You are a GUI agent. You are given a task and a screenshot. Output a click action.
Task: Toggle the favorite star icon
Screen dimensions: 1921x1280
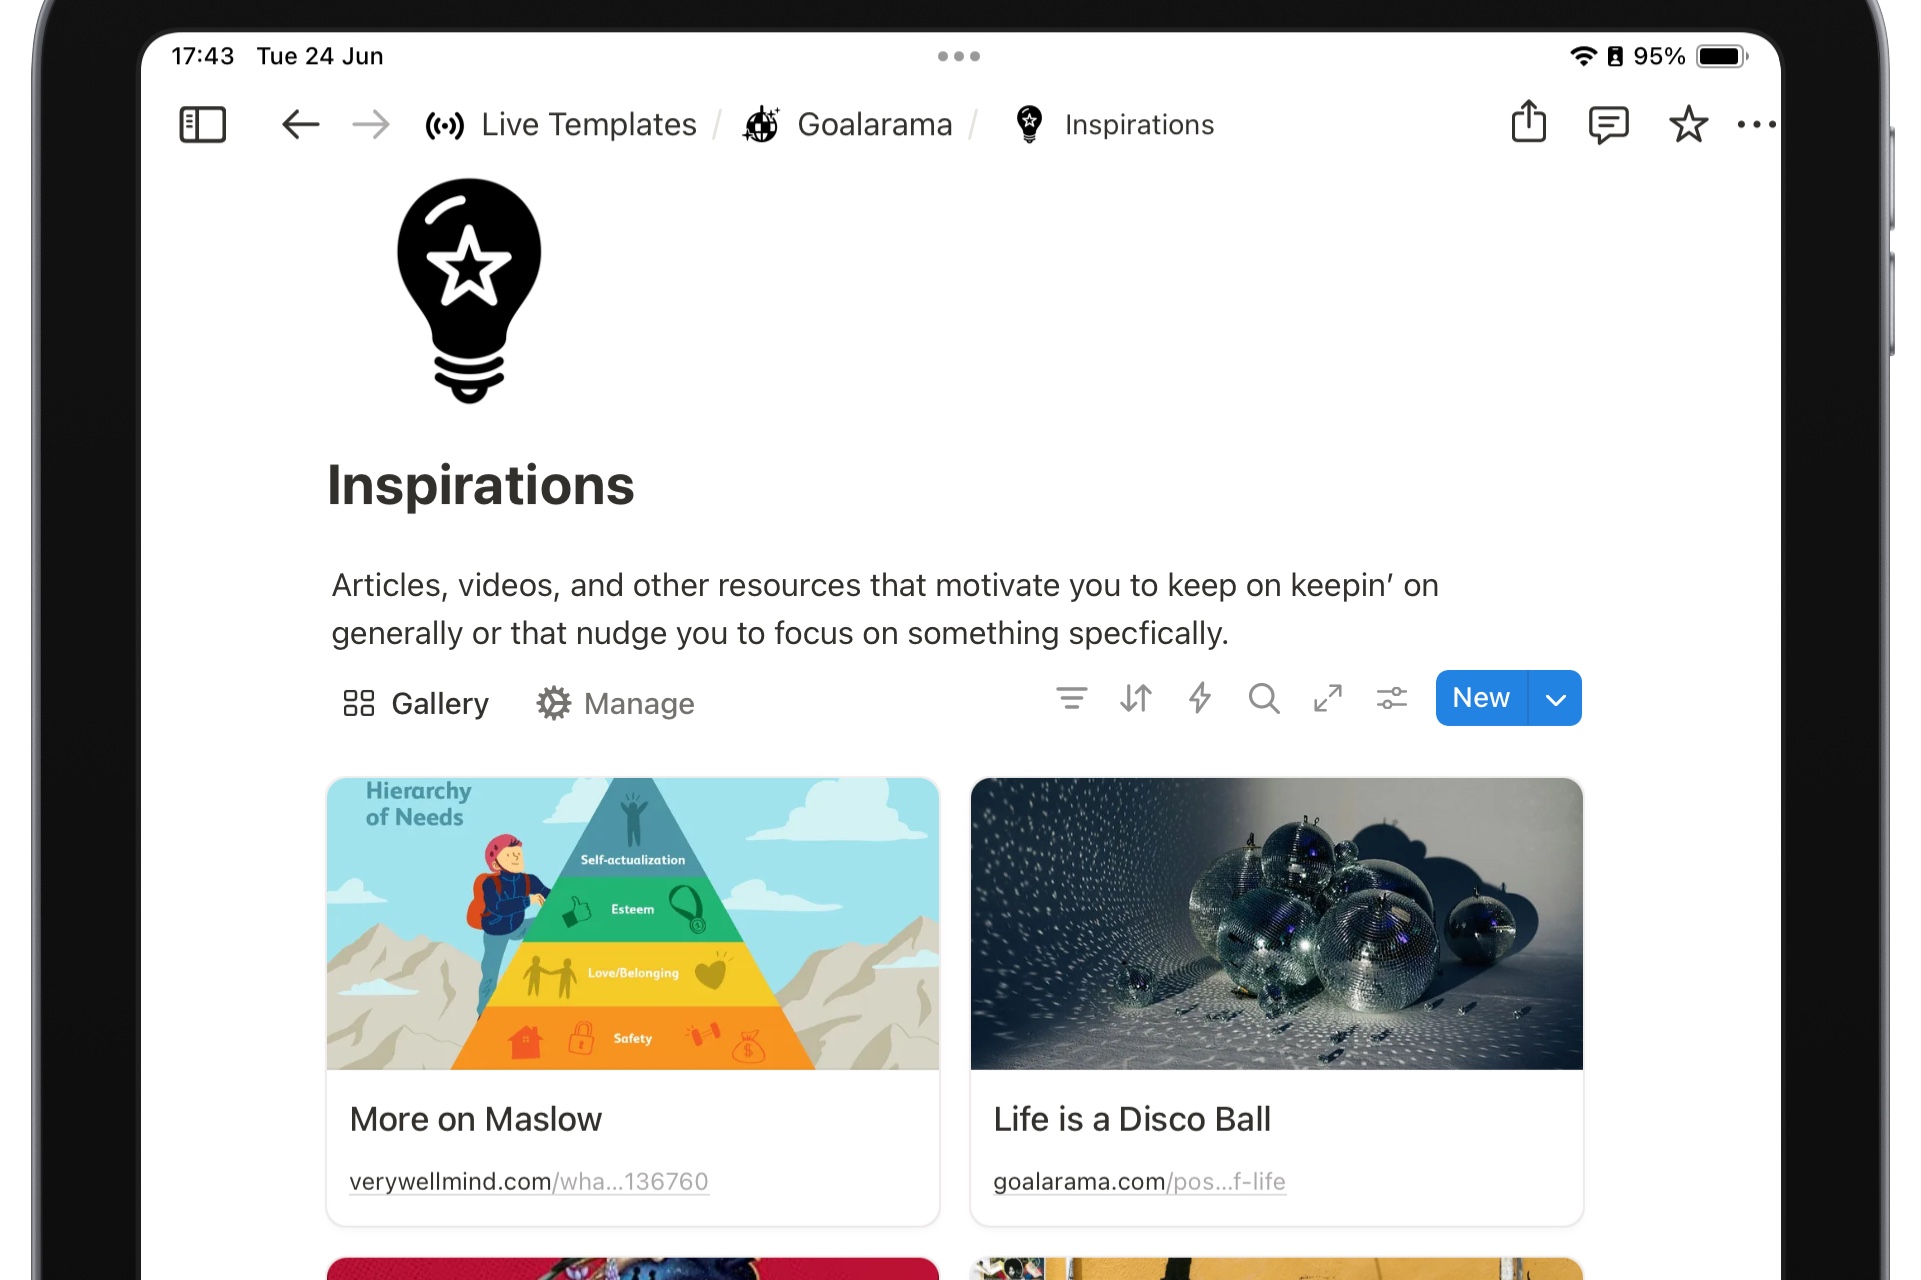[x=1688, y=124]
